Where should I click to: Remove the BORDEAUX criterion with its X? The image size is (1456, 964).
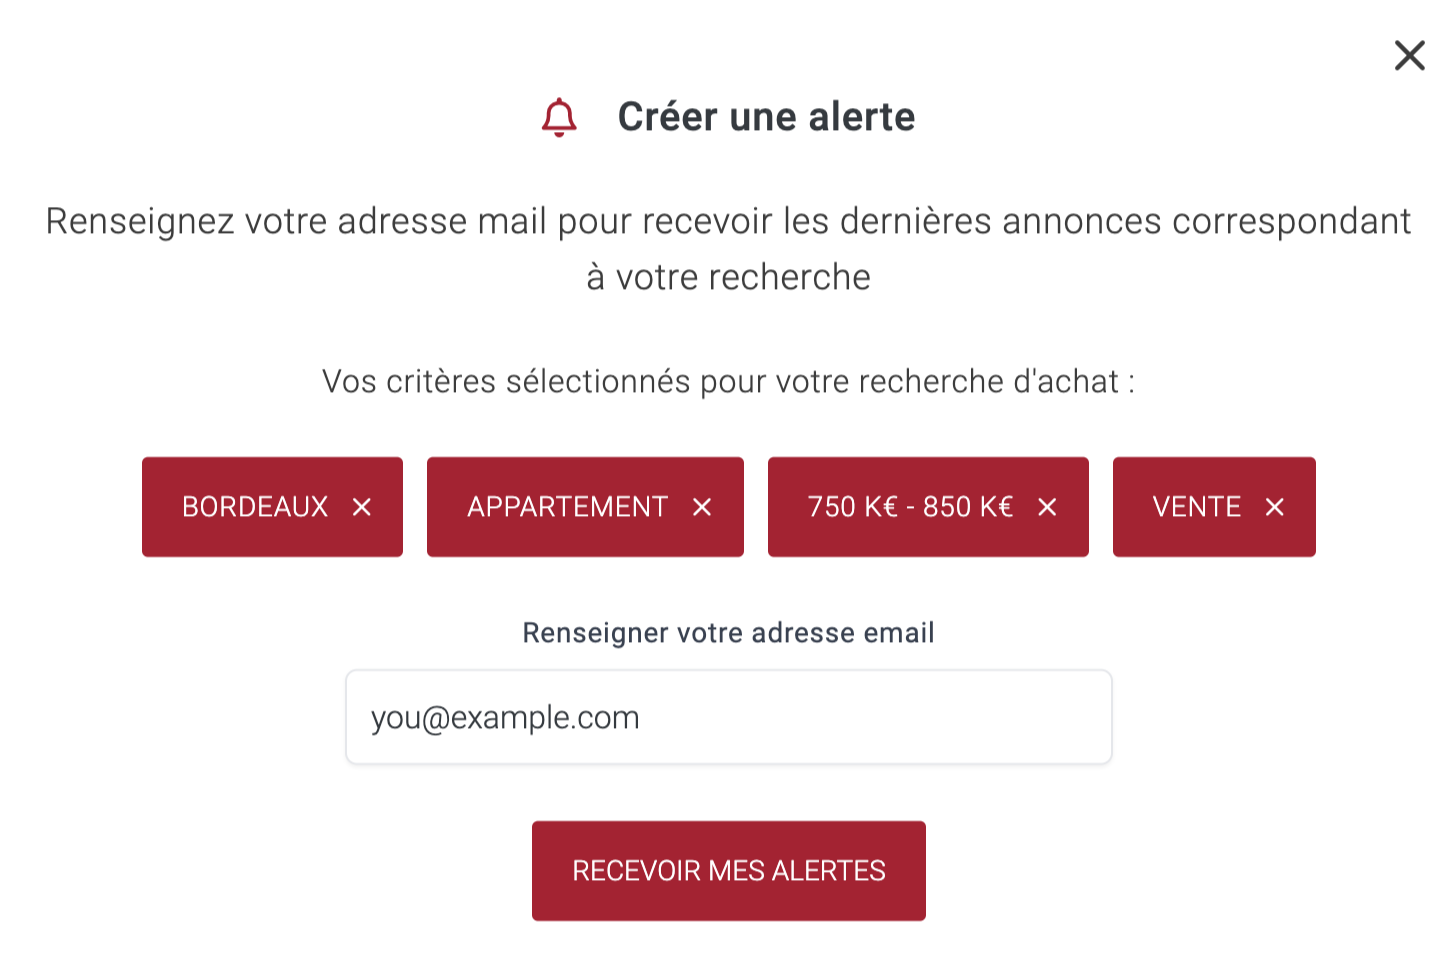[362, 507]
